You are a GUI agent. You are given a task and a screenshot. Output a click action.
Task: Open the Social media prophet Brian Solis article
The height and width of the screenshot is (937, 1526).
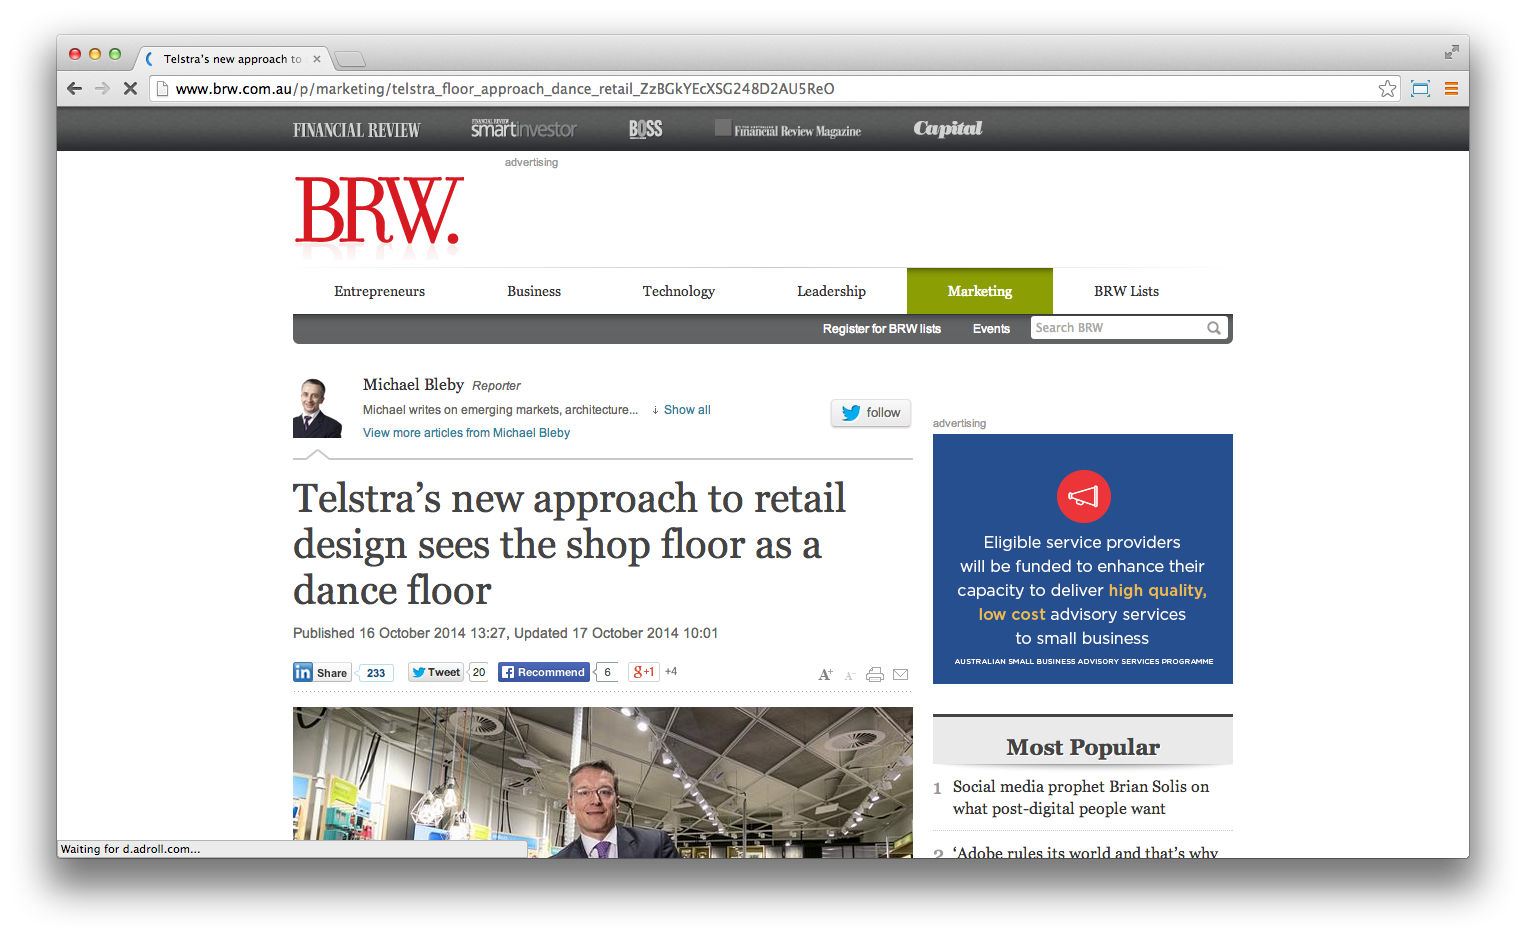coord(1081,798)
